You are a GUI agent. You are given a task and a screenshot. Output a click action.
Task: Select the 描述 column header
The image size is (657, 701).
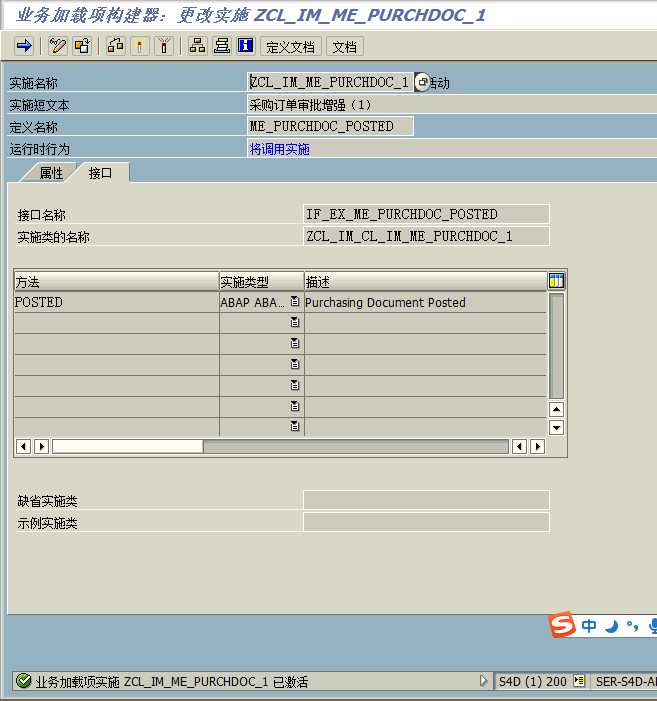[x=425, y=281]
